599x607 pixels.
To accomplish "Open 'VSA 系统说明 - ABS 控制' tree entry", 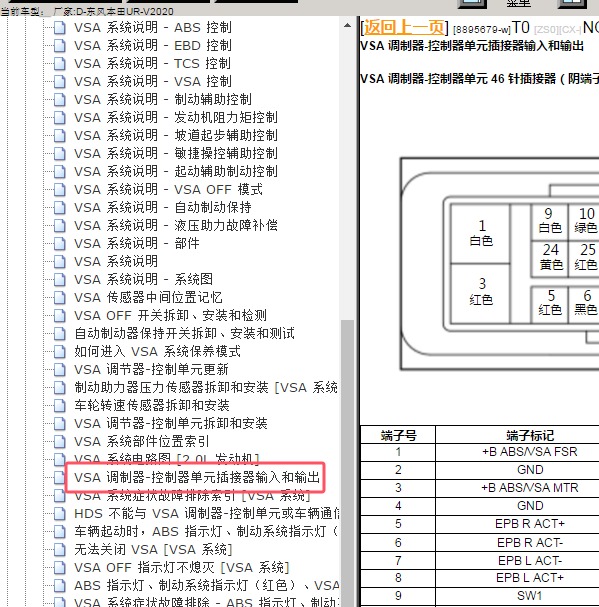I will point(153,27).
